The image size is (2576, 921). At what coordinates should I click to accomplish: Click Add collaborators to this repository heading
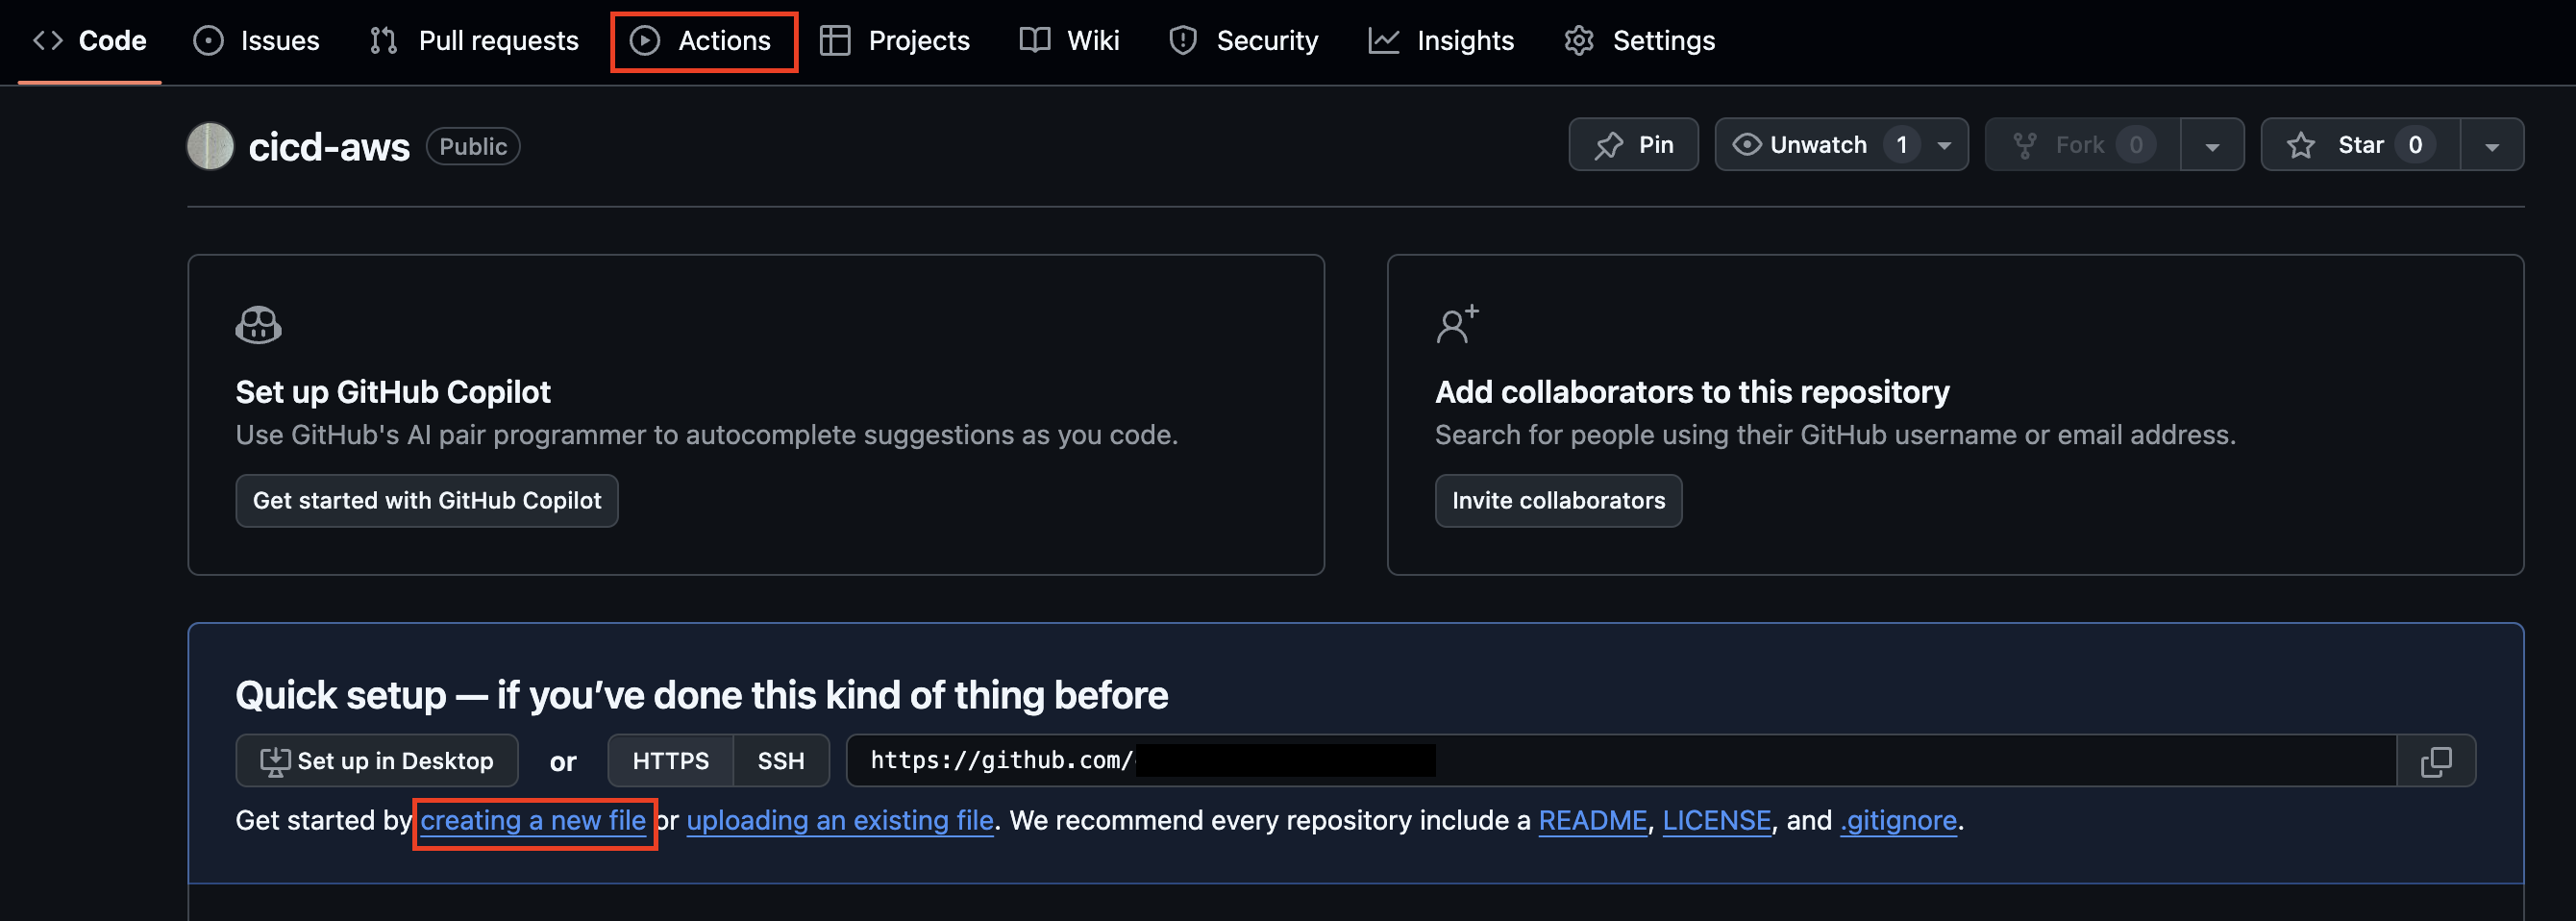(1692, 391)
